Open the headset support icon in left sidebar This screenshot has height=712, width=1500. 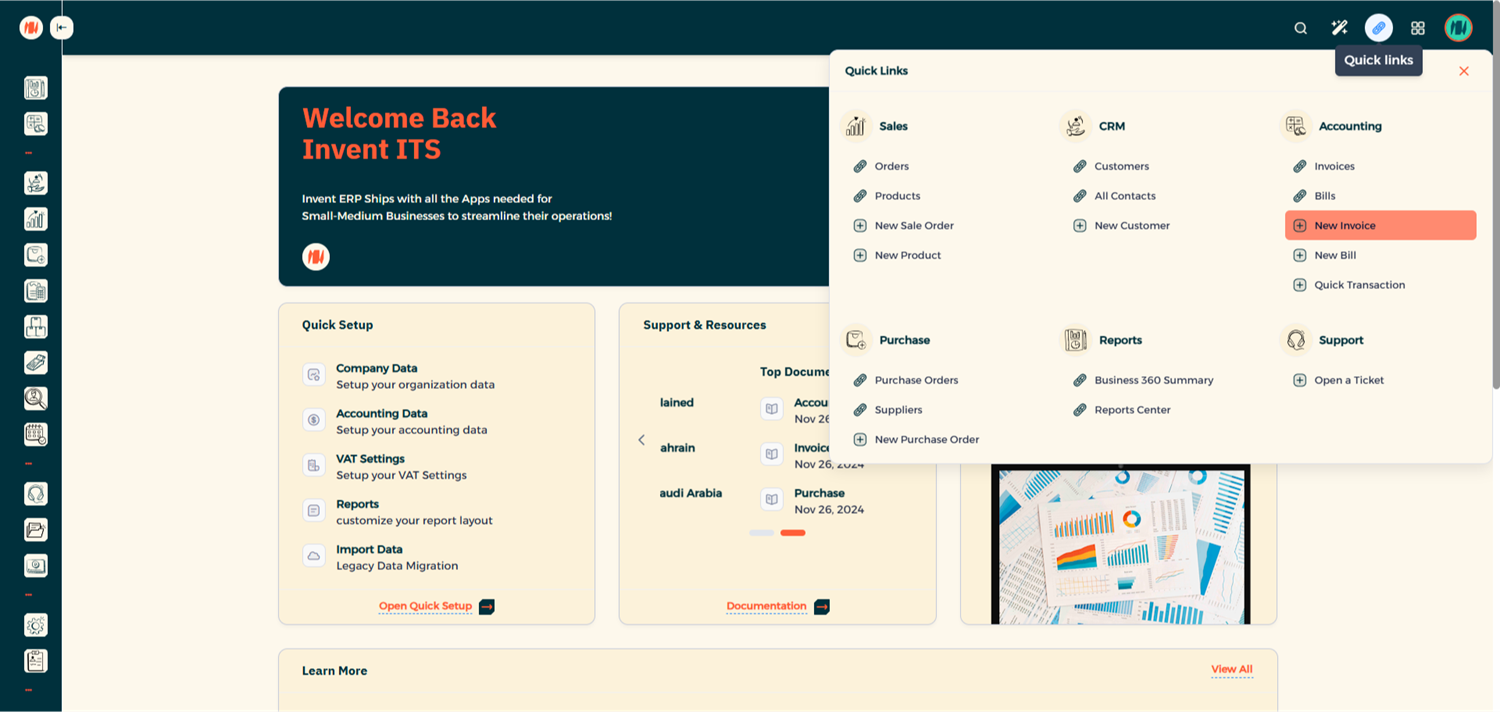coord(36,494)
